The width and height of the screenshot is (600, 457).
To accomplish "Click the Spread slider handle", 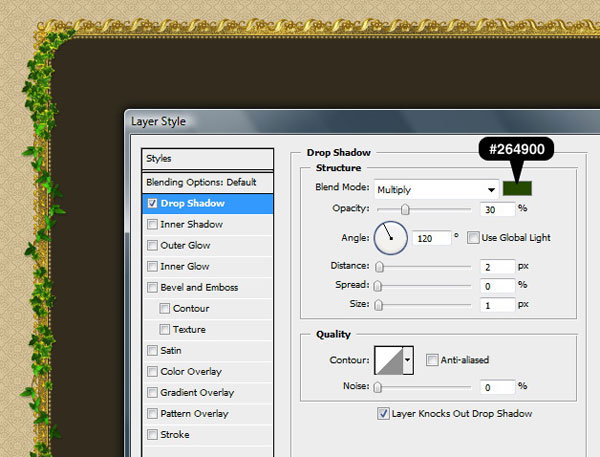I will 378,286.
